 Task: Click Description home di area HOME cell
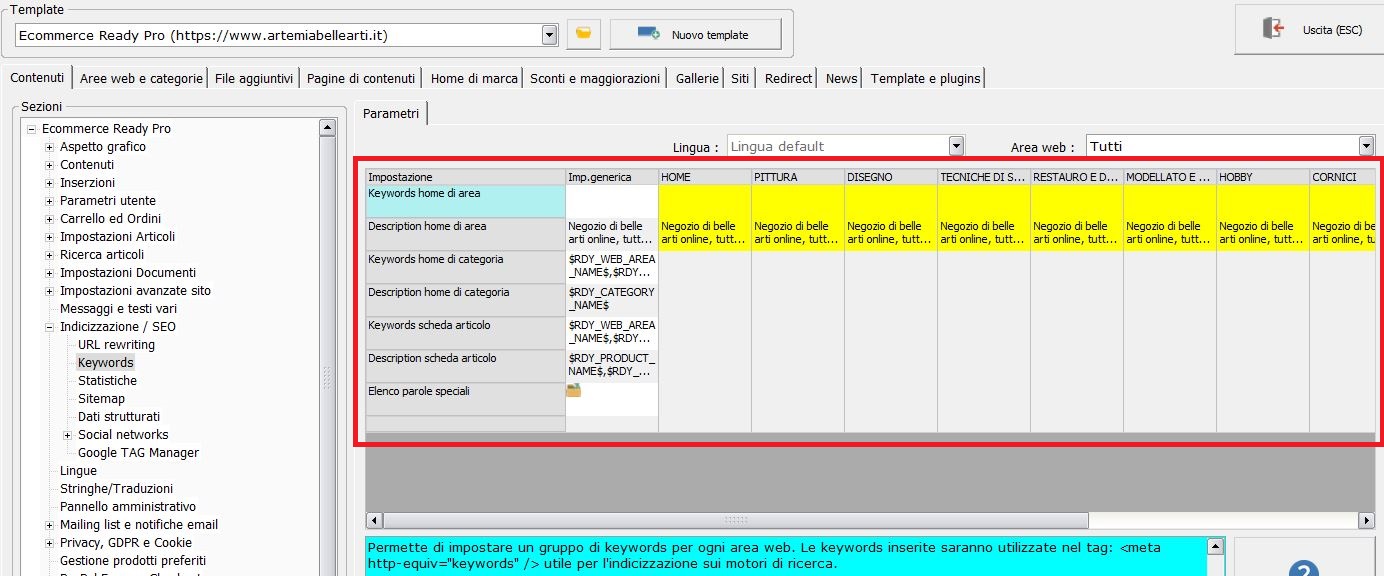point(705,234)
